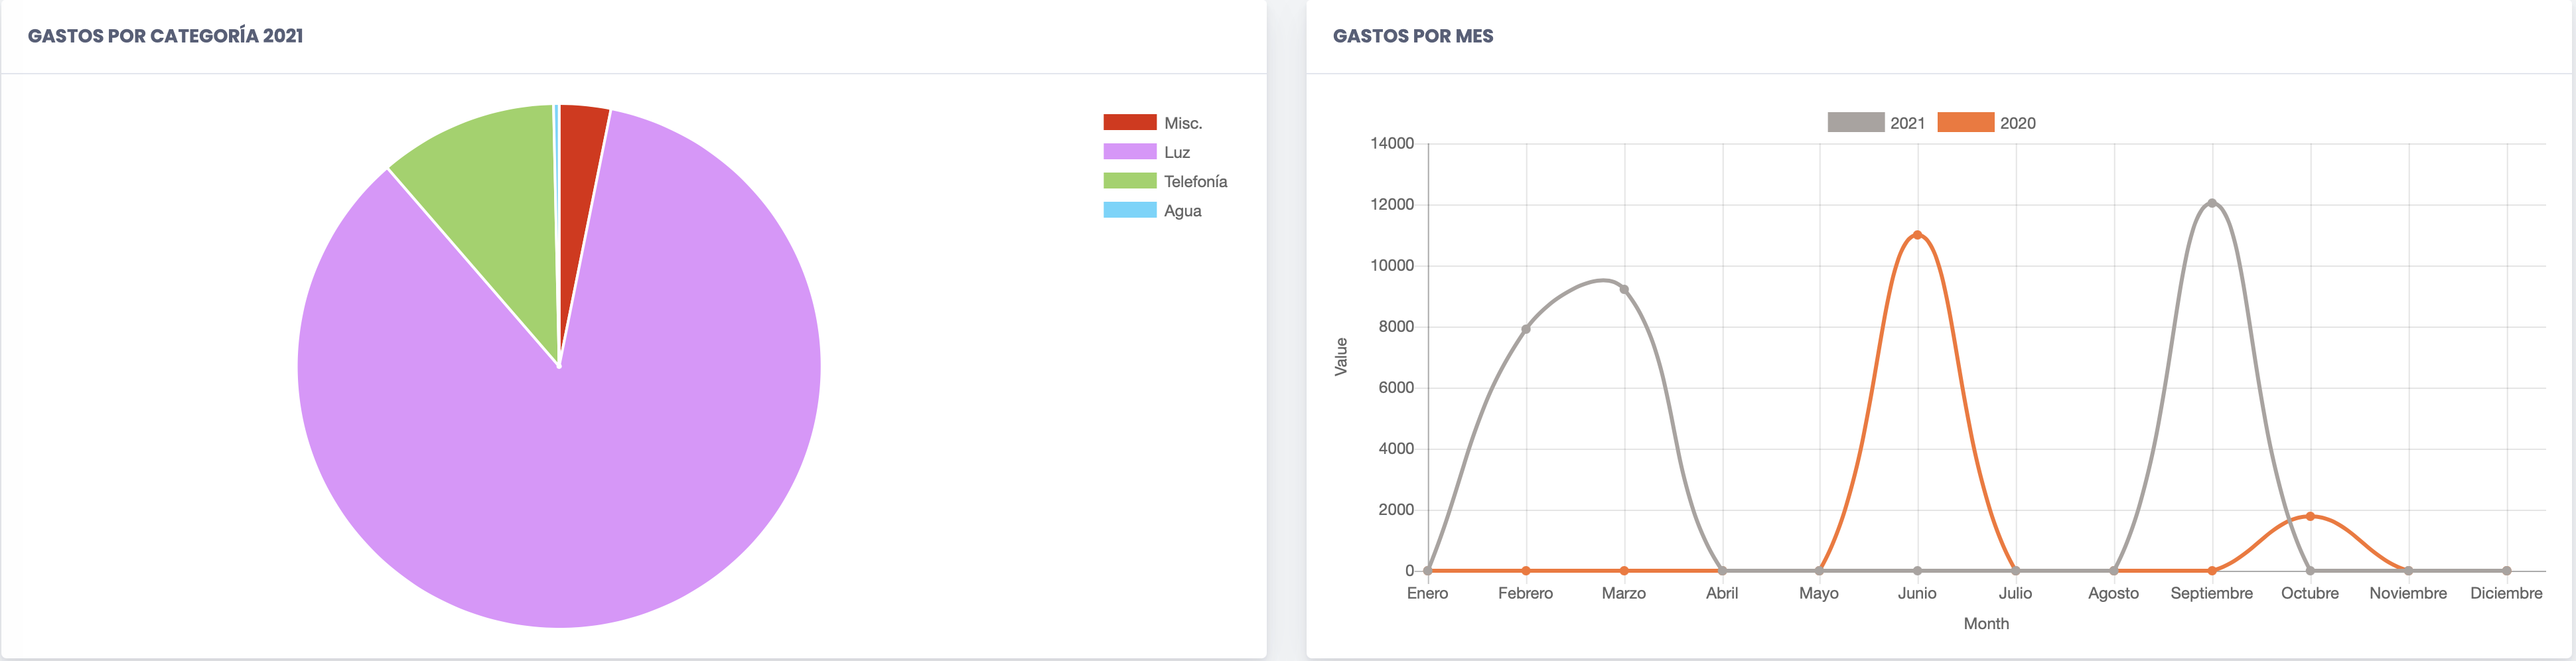The height and width of the screenshot is (661, 2576).
Task: Click the Gastos por Mes heading
Action: [x=1413, y=36]
